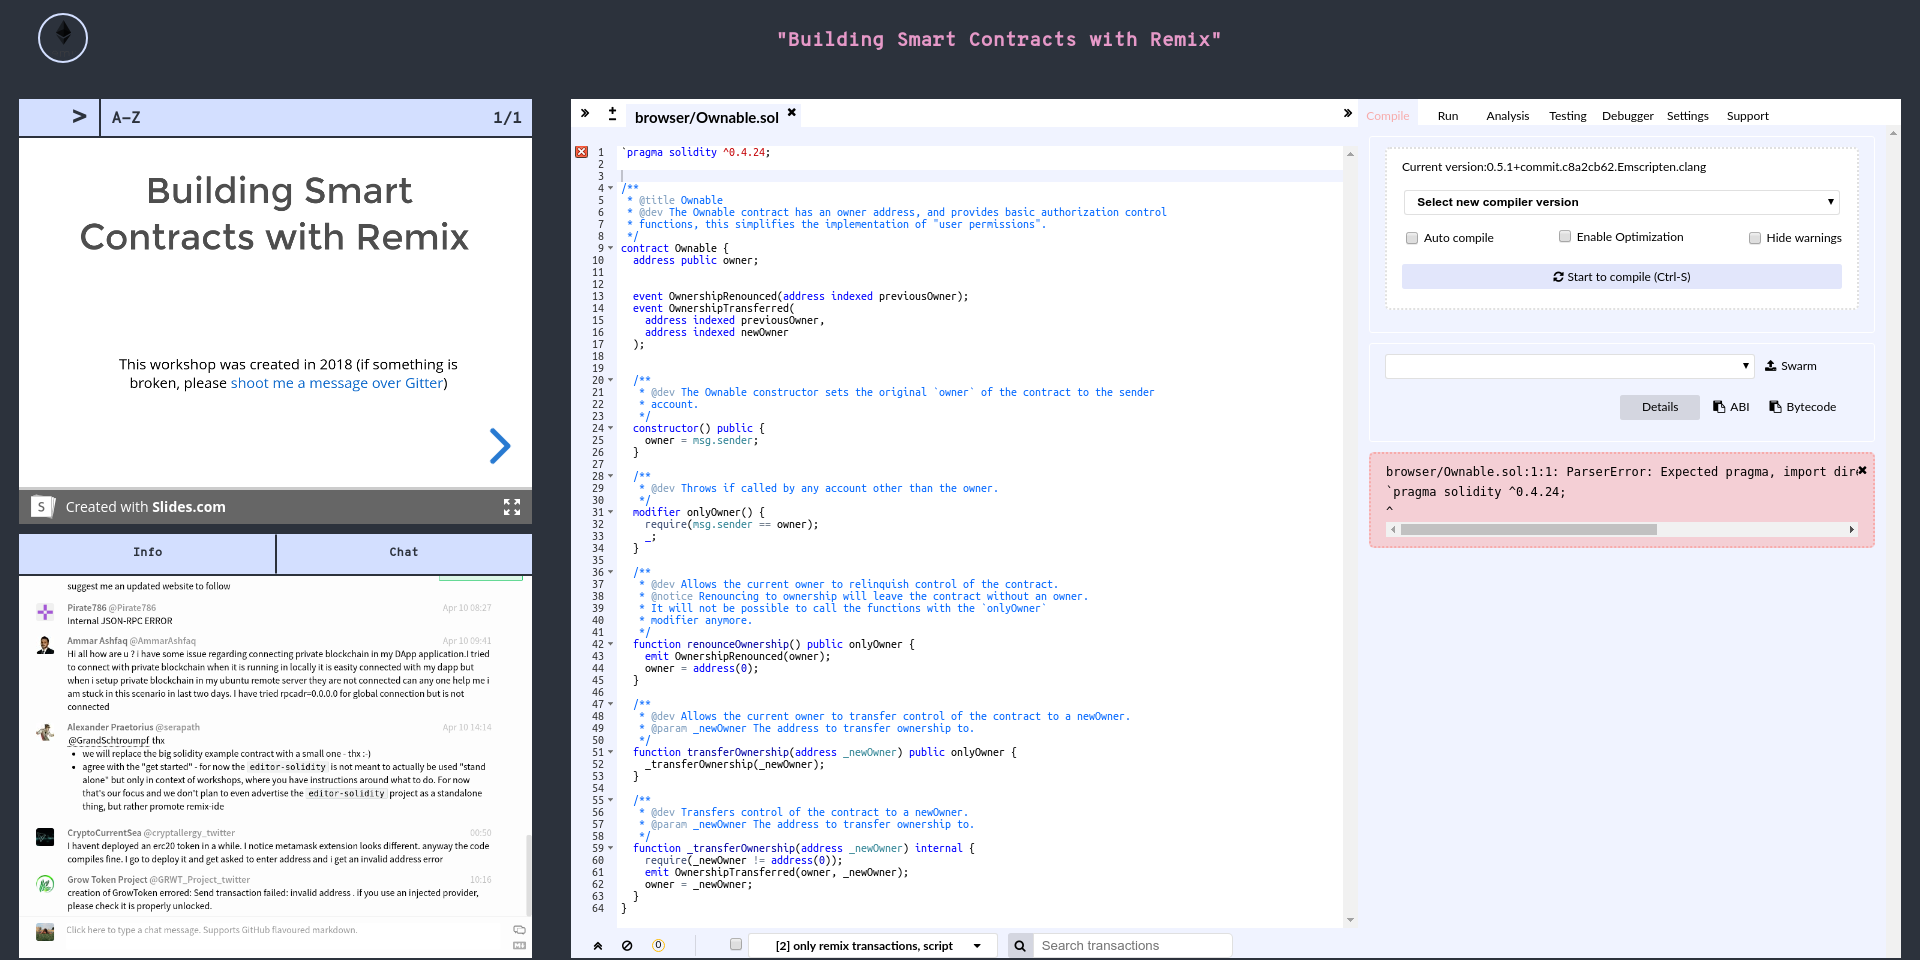Open the Testing tab
Viewport: 1920px width, 960px height.
(x=1568, y=116)
